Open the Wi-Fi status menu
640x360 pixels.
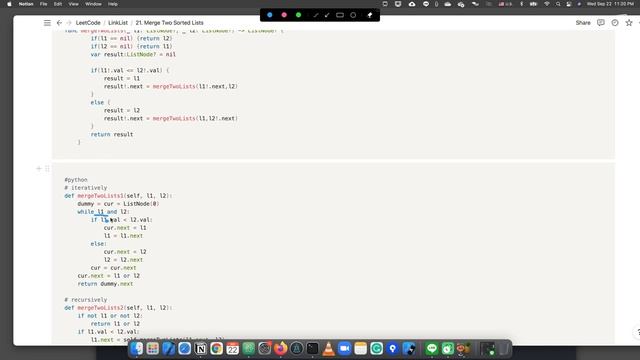pyautogui.click(x=547, y=4)
